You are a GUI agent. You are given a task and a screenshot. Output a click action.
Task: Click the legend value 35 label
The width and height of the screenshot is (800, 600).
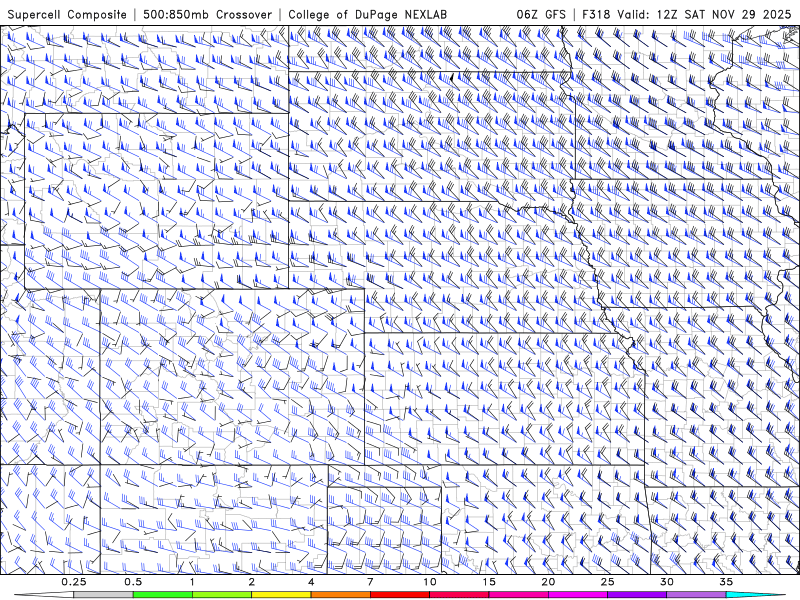coord(726,582)
